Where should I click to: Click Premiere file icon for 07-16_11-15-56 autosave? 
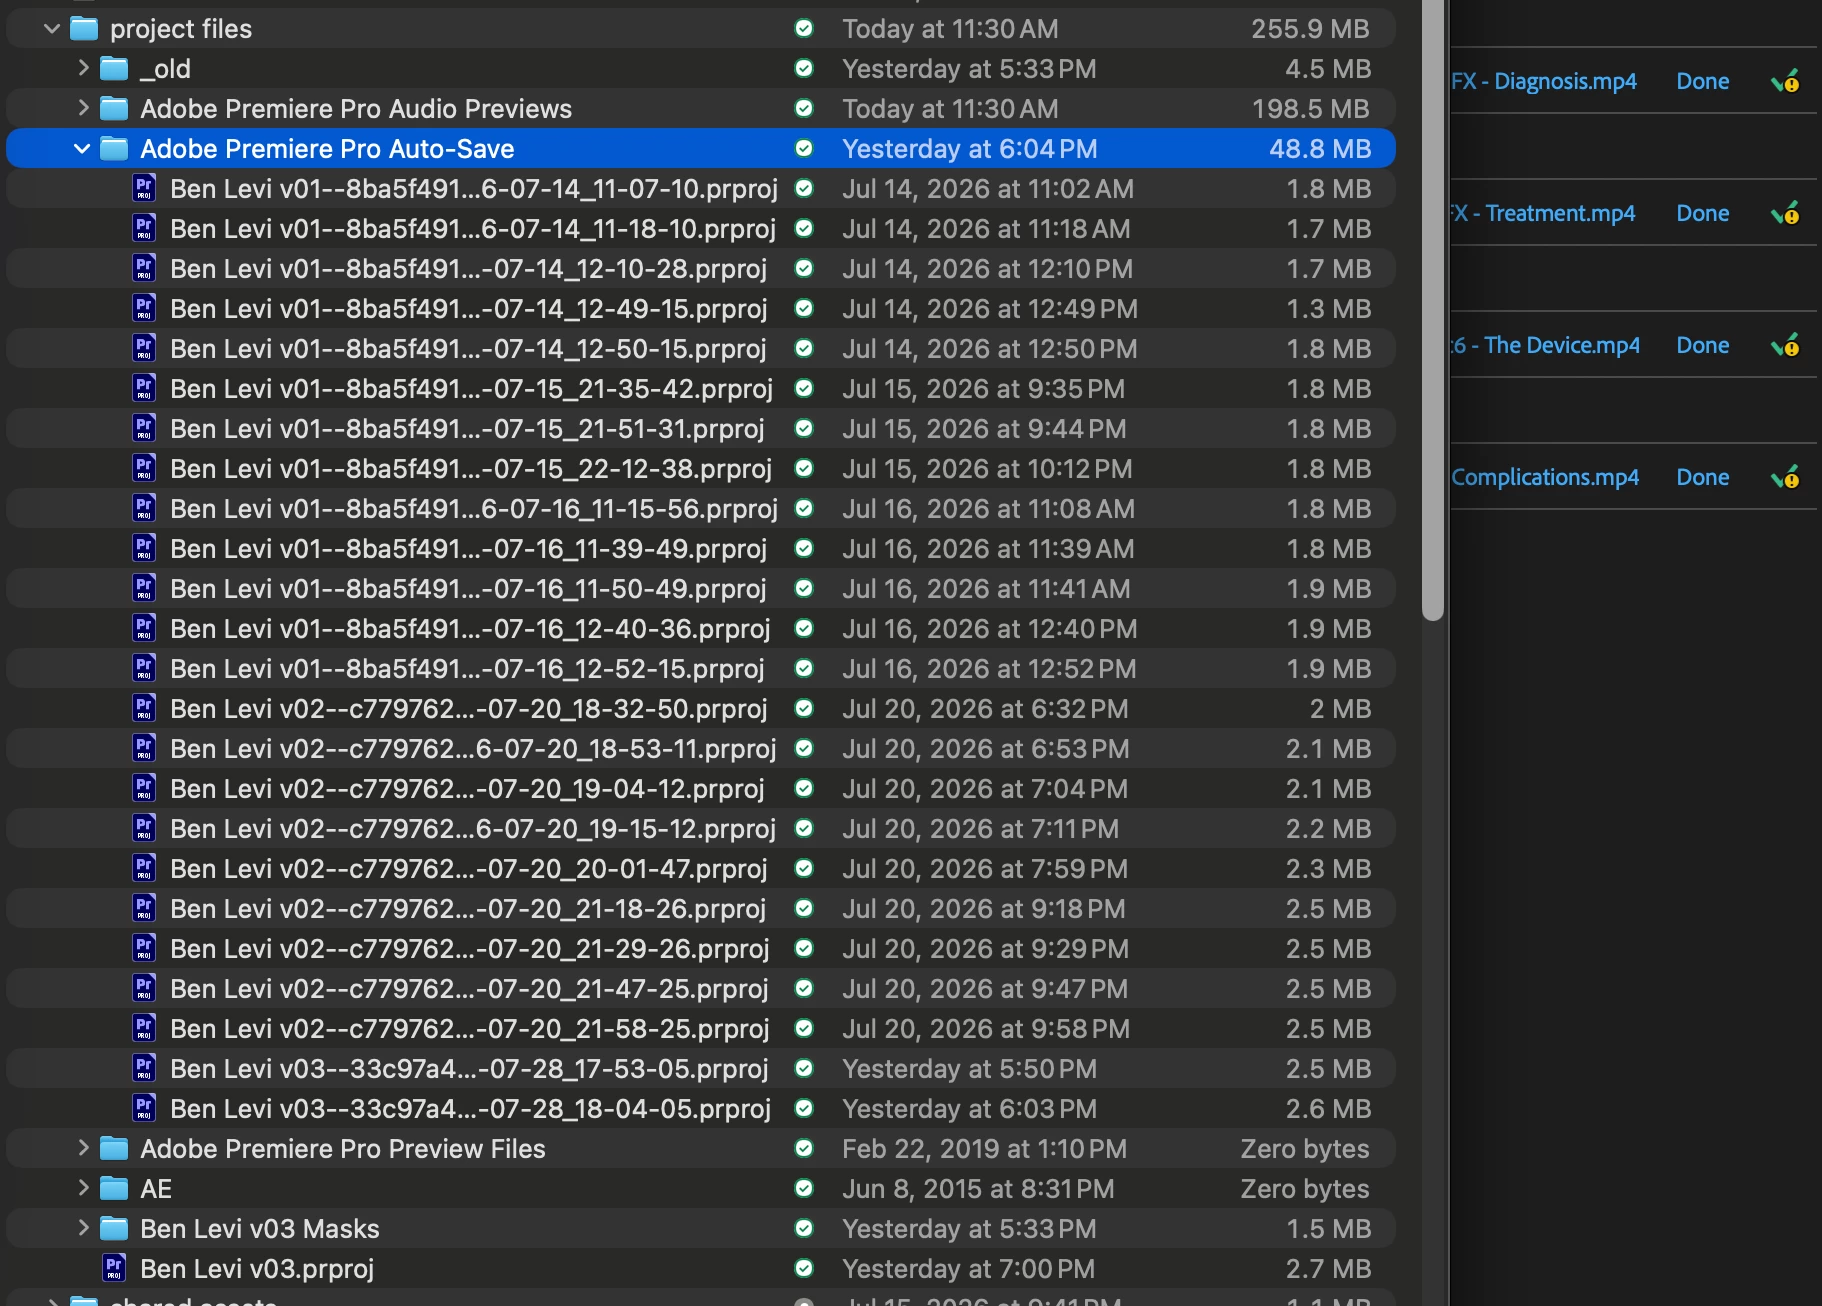click(144, 508)
